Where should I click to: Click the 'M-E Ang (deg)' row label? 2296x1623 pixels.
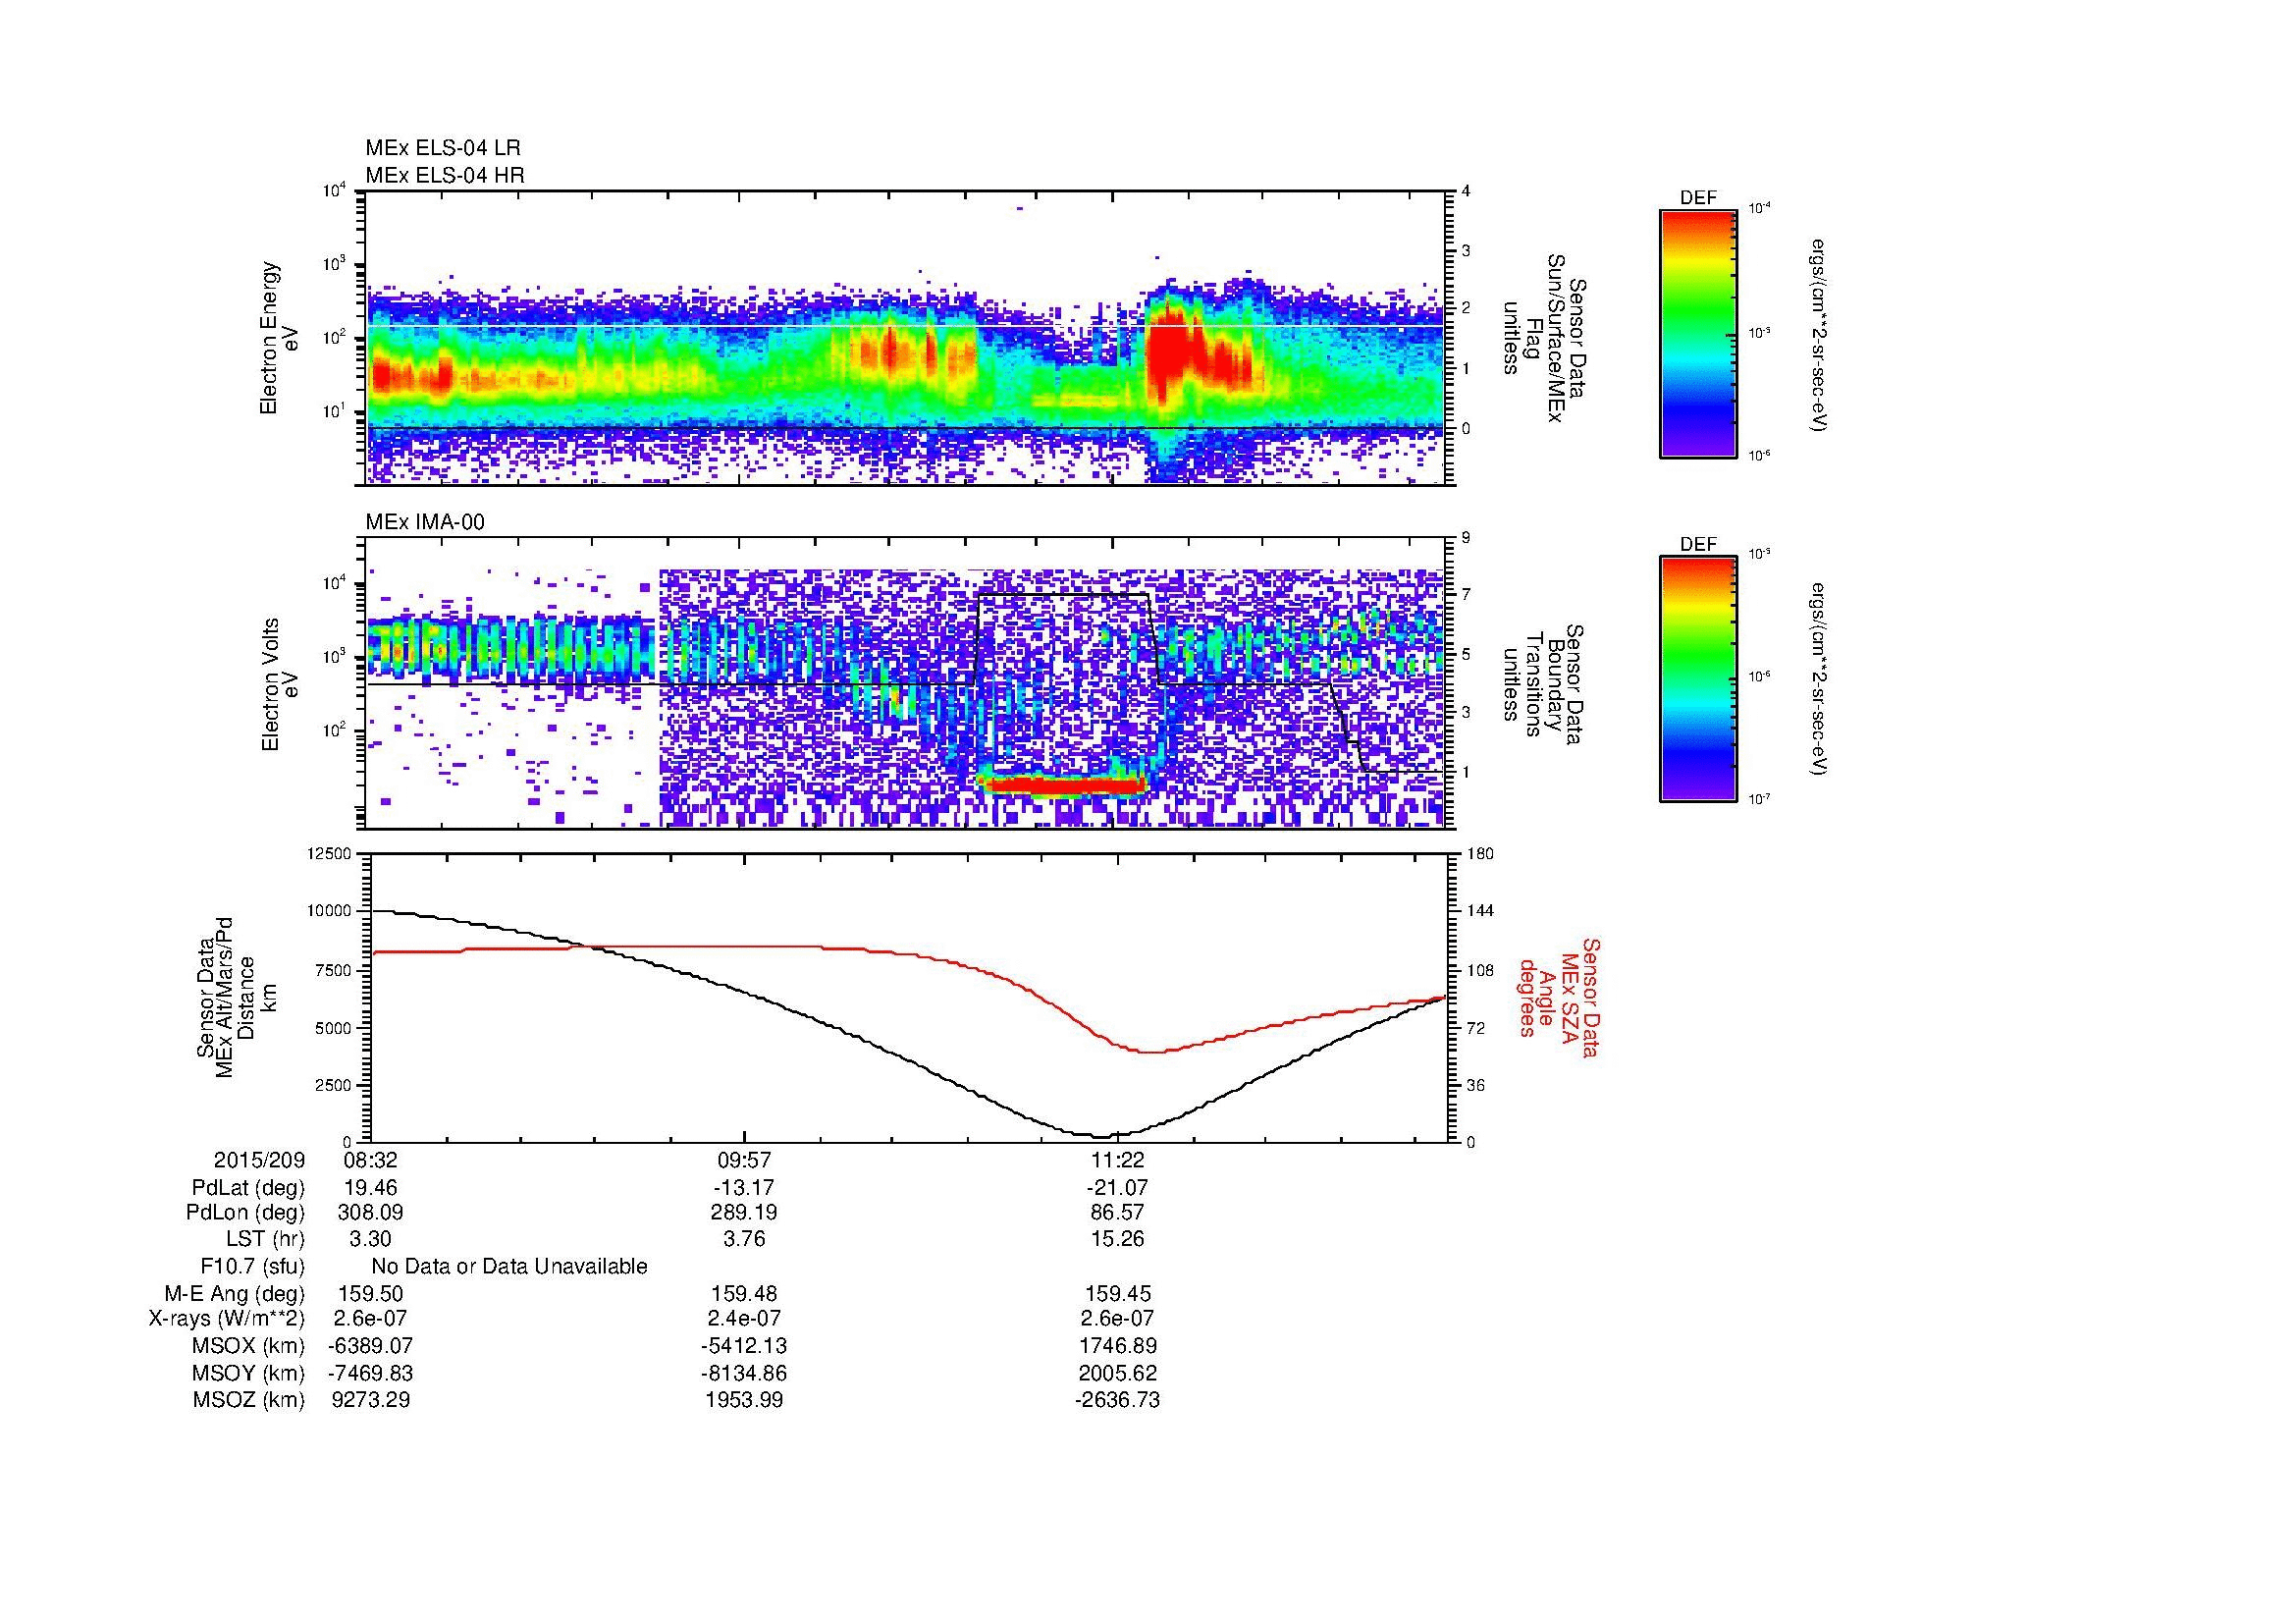(x=234, y=1294)
